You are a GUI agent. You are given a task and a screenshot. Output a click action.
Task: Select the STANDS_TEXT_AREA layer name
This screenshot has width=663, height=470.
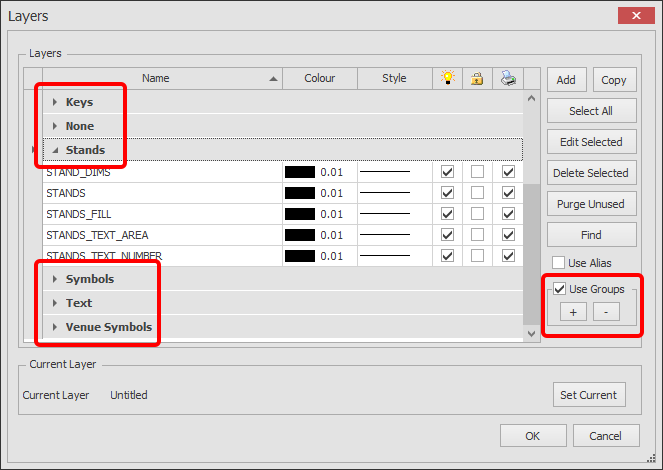point(97,235)
